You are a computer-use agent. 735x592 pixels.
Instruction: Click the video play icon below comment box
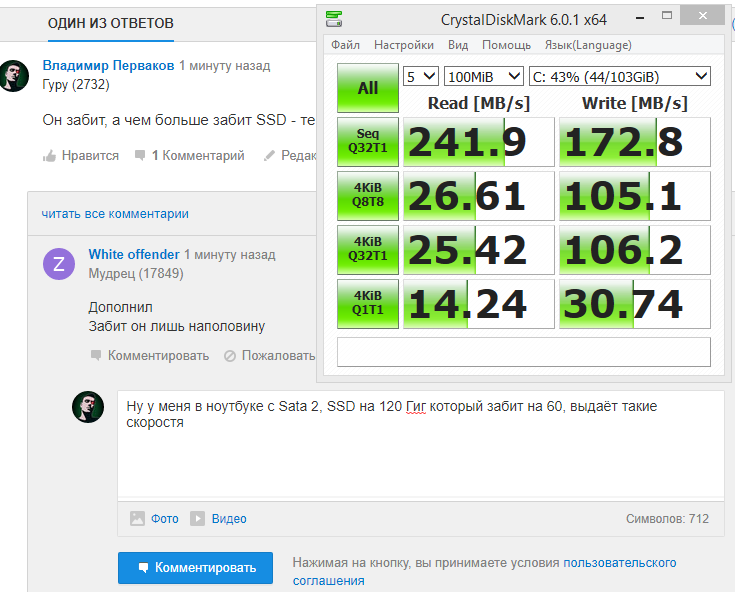(x=197, y=518)
